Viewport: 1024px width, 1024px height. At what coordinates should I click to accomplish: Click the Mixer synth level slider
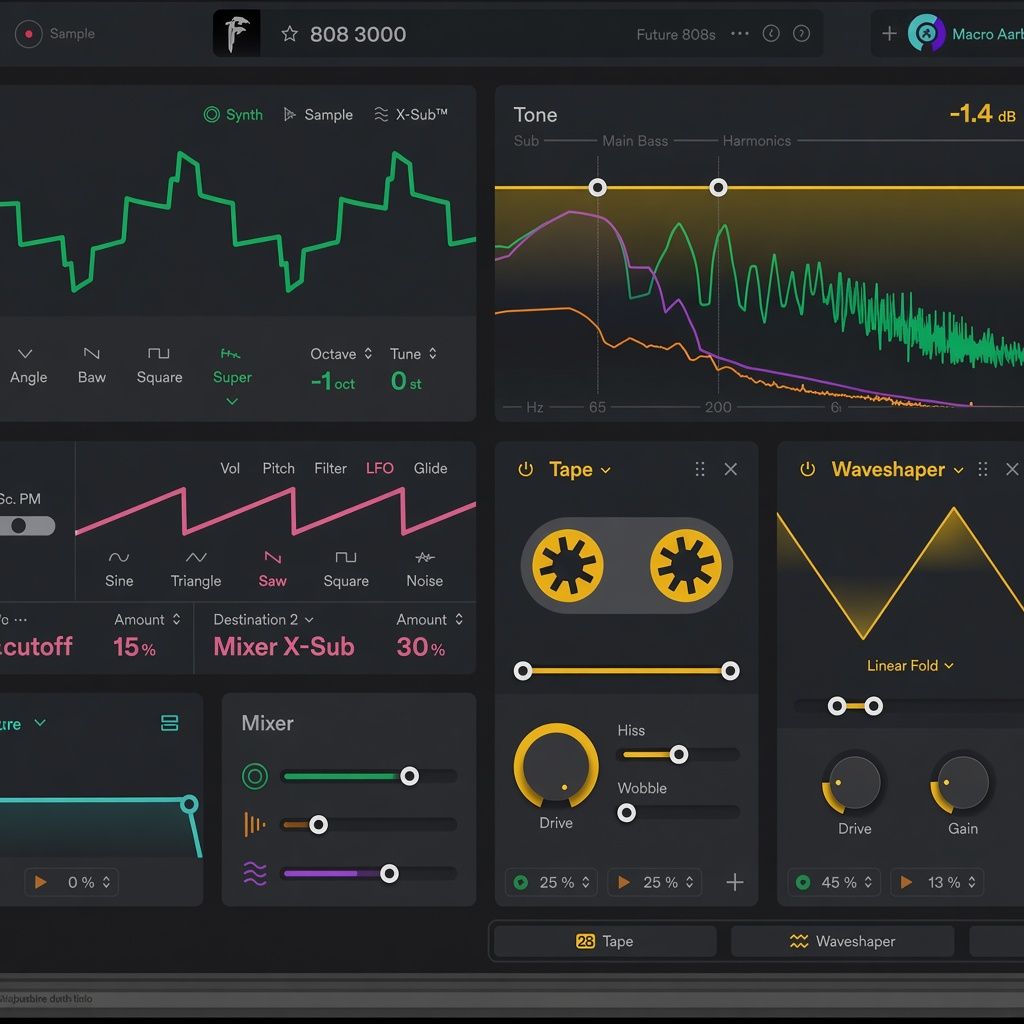[369, 776]
